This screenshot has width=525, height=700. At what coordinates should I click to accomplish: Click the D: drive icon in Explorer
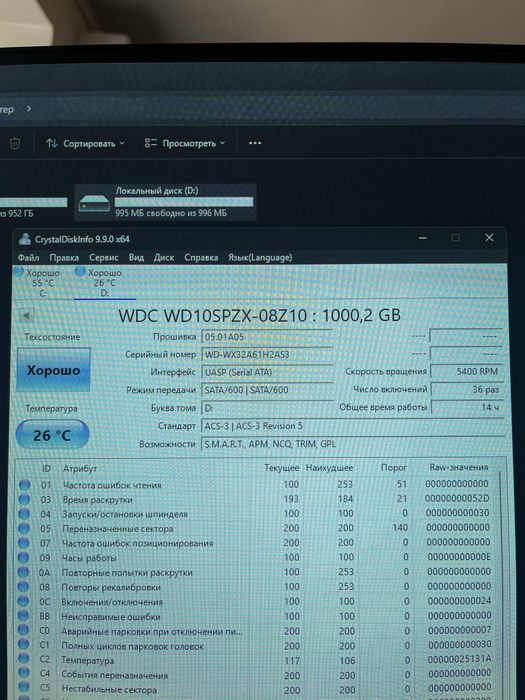tap(94, 205)
